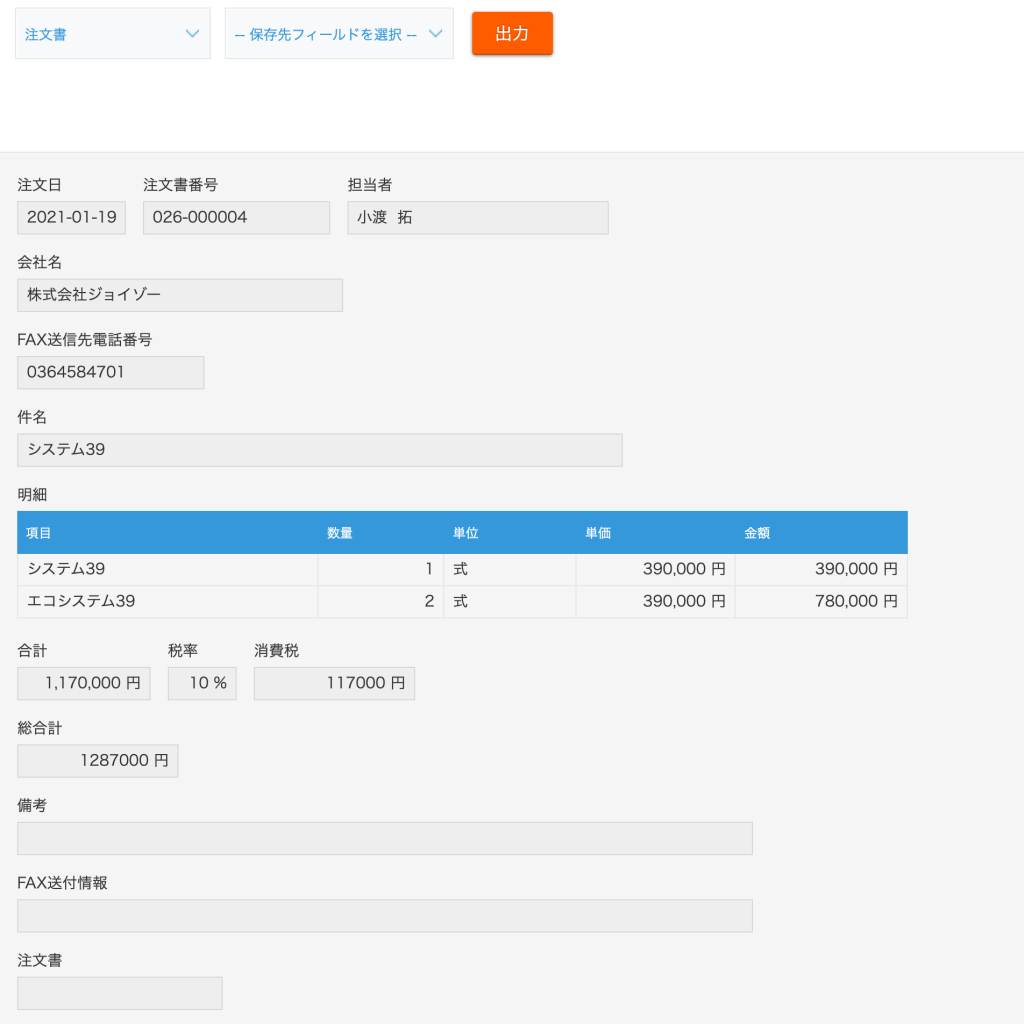The width and height of the screenshot is (1024, 1024).
Task: Click the 単価 cell in エコシステム39 row
Action: 656,601
